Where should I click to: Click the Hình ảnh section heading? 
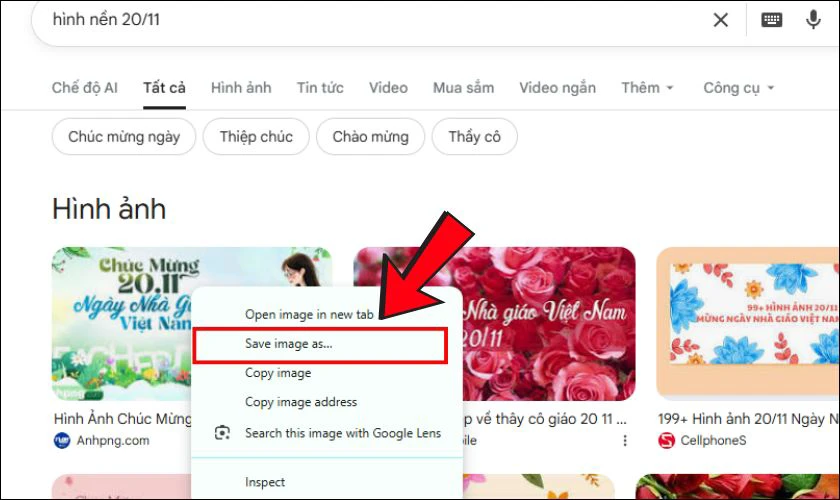point(109,209)
